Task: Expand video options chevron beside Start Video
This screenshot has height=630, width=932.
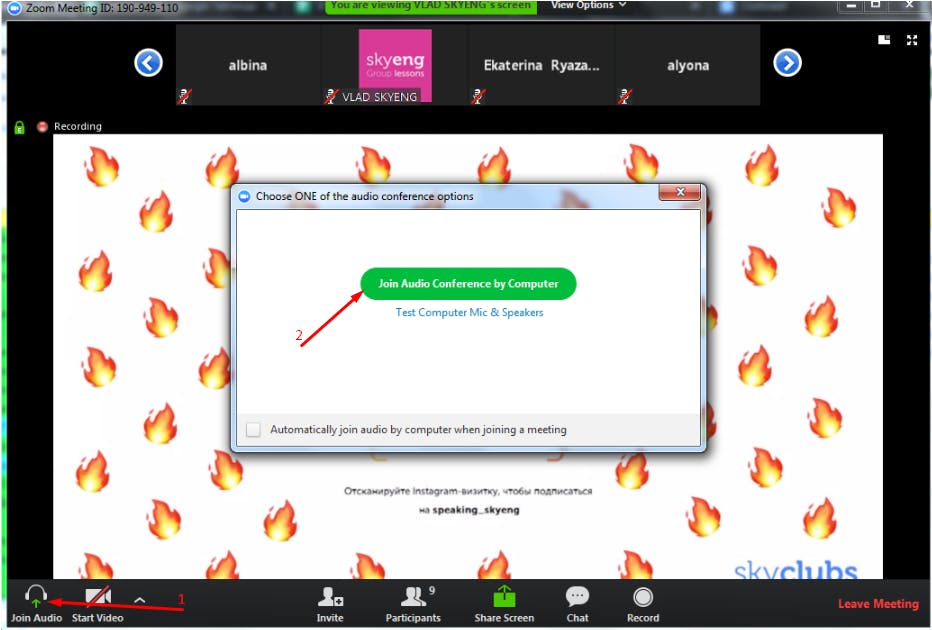Action: click(x=140, y=600)
